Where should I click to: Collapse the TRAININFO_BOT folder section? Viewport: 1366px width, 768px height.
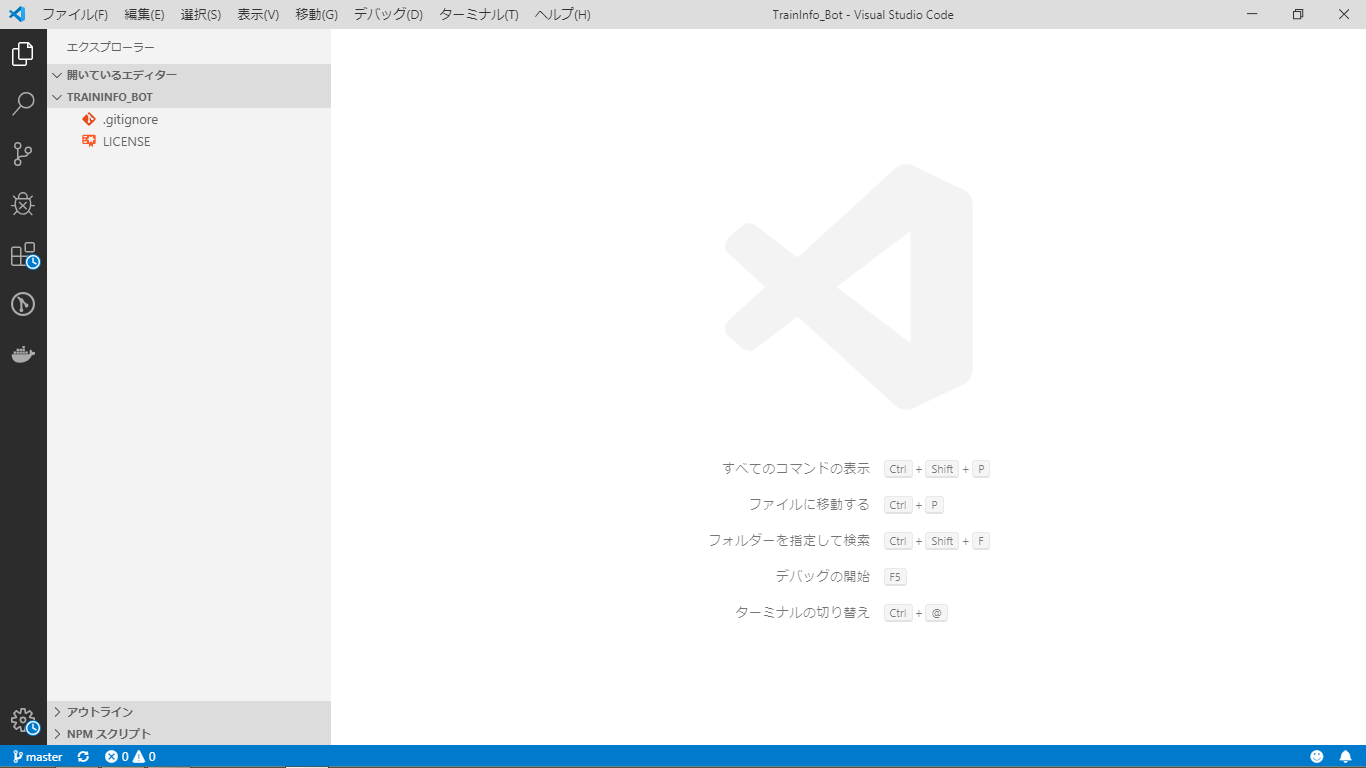click(x=189, y=97)
